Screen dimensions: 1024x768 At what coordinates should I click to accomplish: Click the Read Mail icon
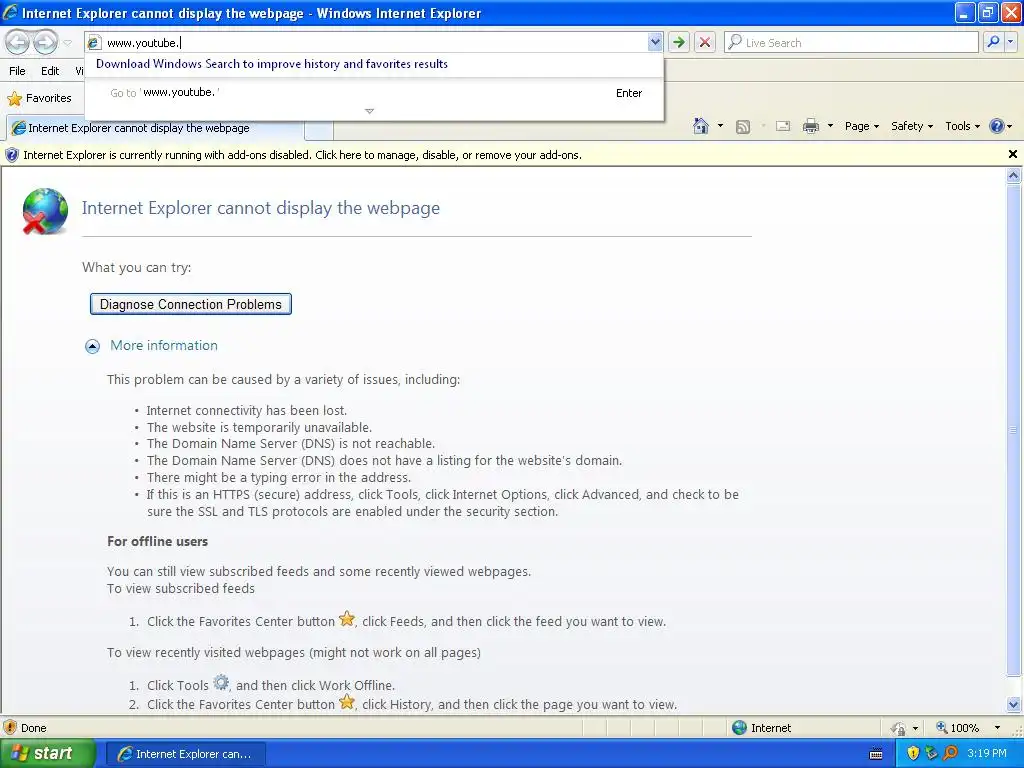(x=783, y=127)
